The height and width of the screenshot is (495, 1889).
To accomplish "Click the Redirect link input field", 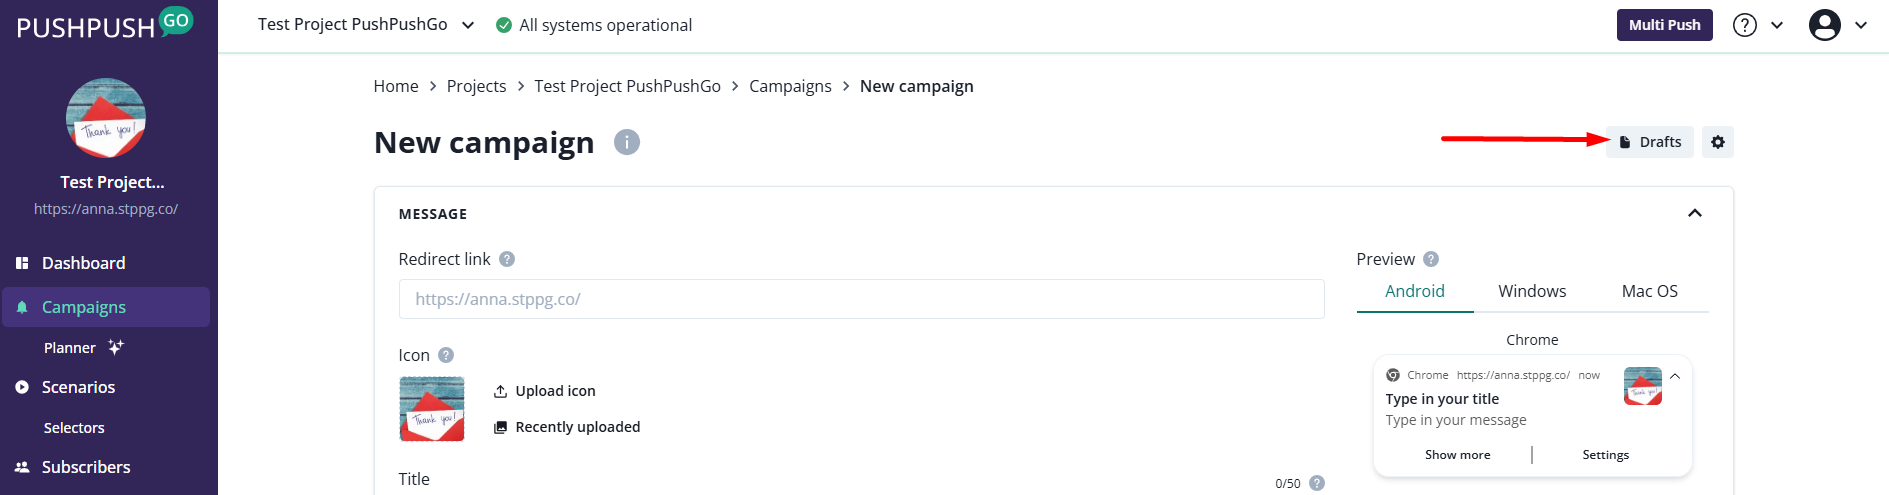I will coord(861,299).
